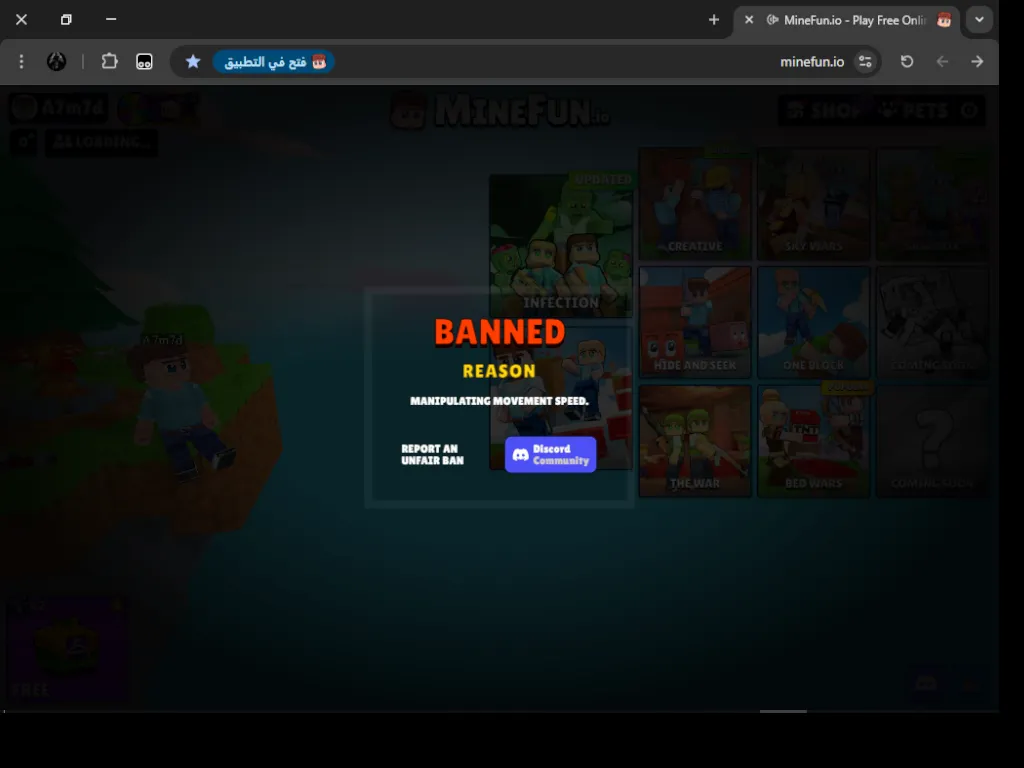
Task: Click the horizontal scrollbar thumb
Action: pos(783,711)
